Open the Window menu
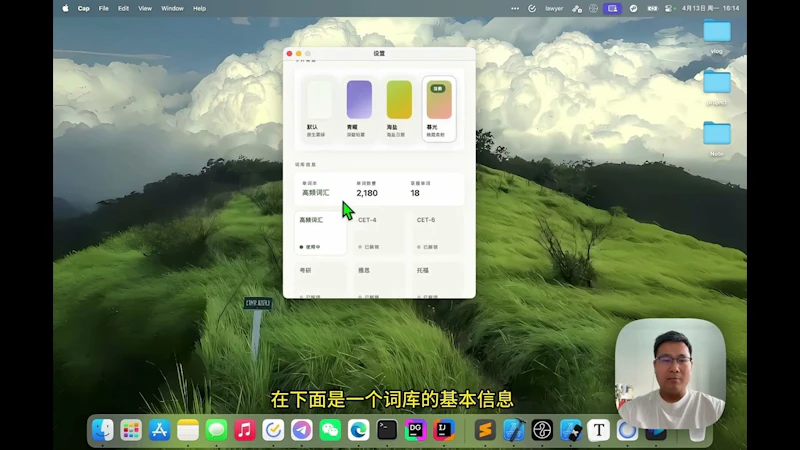This screenshot has height=450, width=800. (x=172, y=8)
